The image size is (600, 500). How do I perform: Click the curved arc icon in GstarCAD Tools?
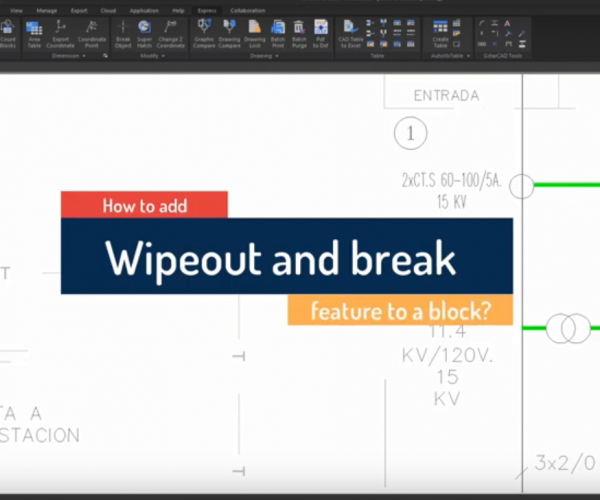(482, 24)
